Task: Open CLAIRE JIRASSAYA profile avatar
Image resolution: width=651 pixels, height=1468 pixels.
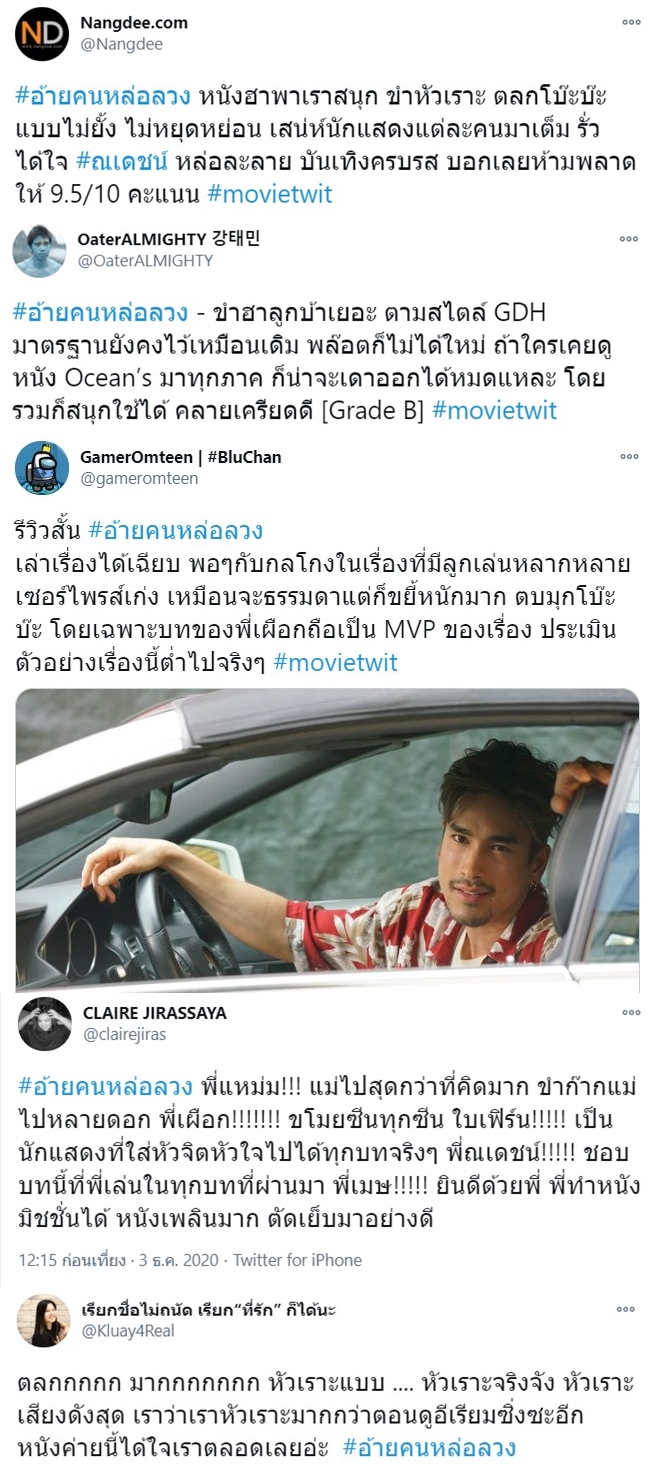Action: pos(44,1023)
